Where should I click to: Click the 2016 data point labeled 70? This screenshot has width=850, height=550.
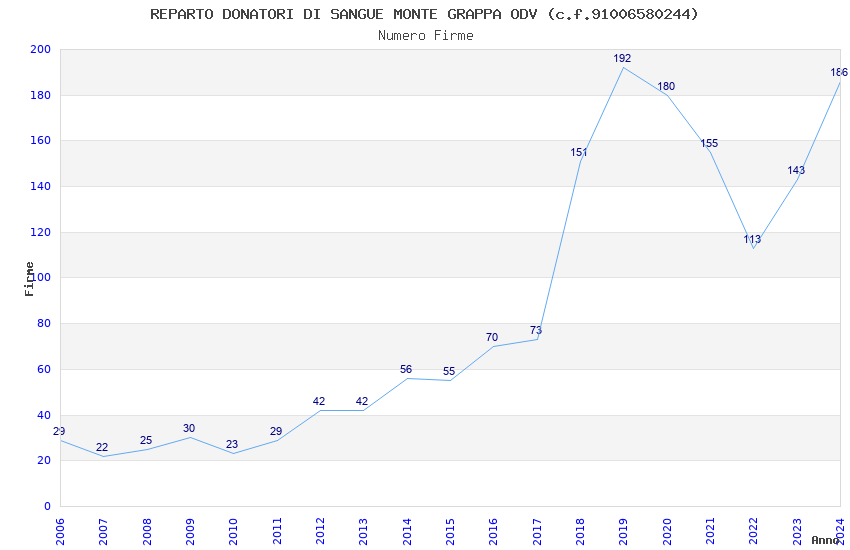(x=492, y=337)
